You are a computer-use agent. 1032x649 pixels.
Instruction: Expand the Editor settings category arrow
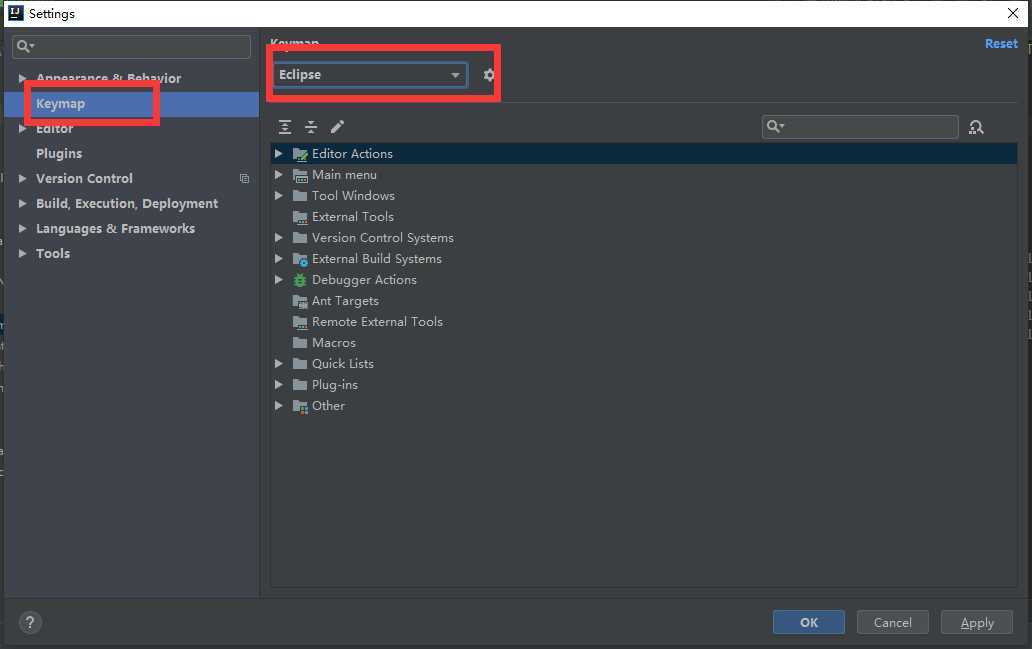[22, 128]
